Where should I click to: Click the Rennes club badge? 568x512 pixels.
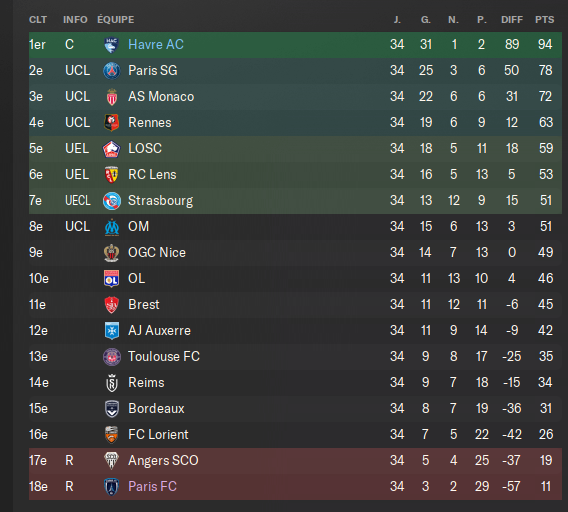(112, 123)
